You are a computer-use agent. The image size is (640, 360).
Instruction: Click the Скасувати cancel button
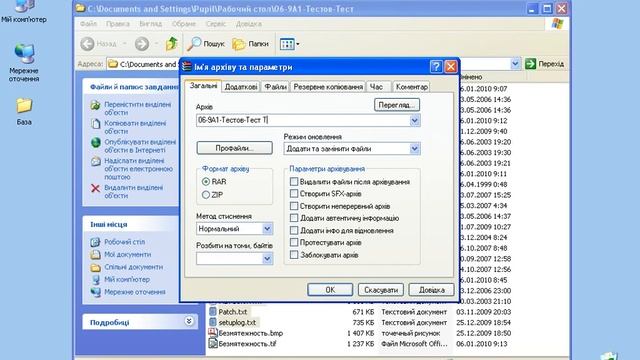click(381, 290)
